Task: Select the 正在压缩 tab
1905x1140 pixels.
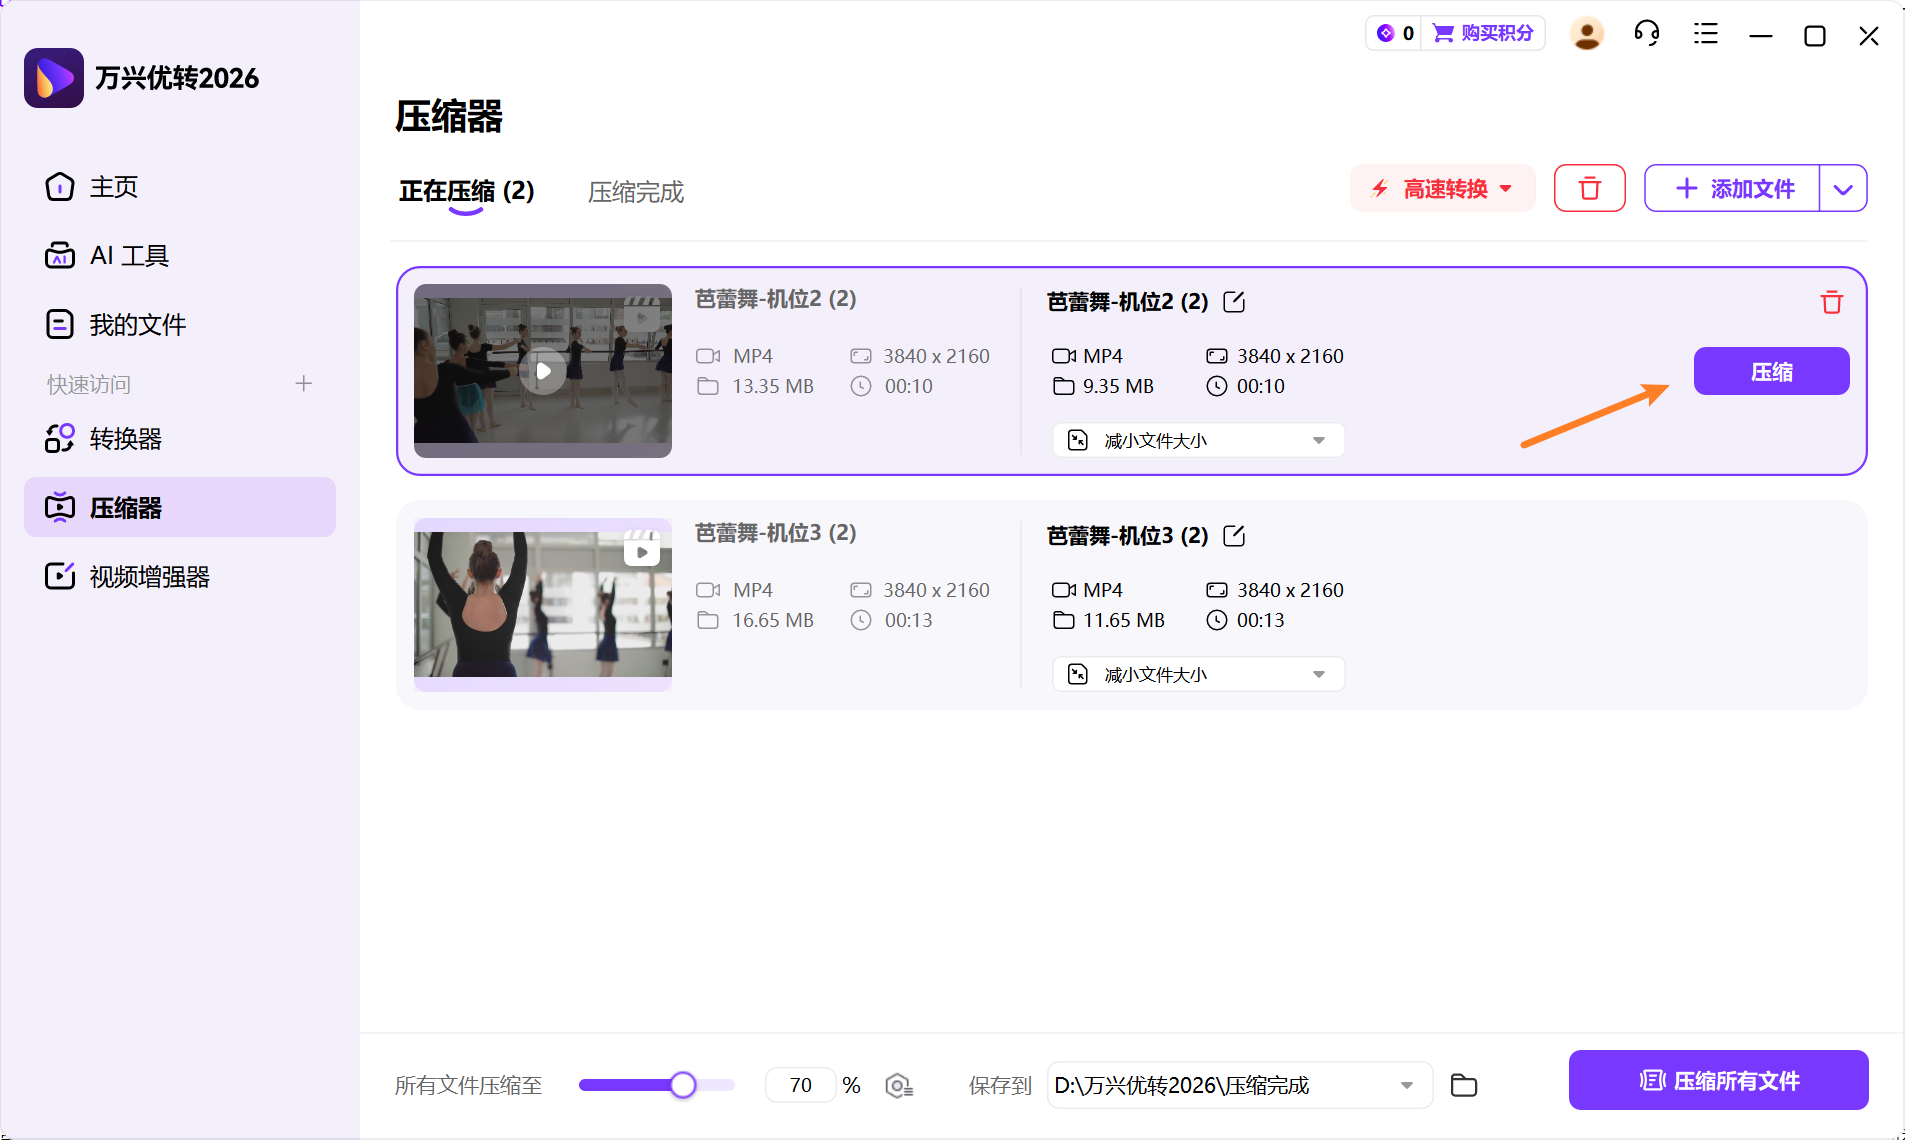Action: coord(466,192)
